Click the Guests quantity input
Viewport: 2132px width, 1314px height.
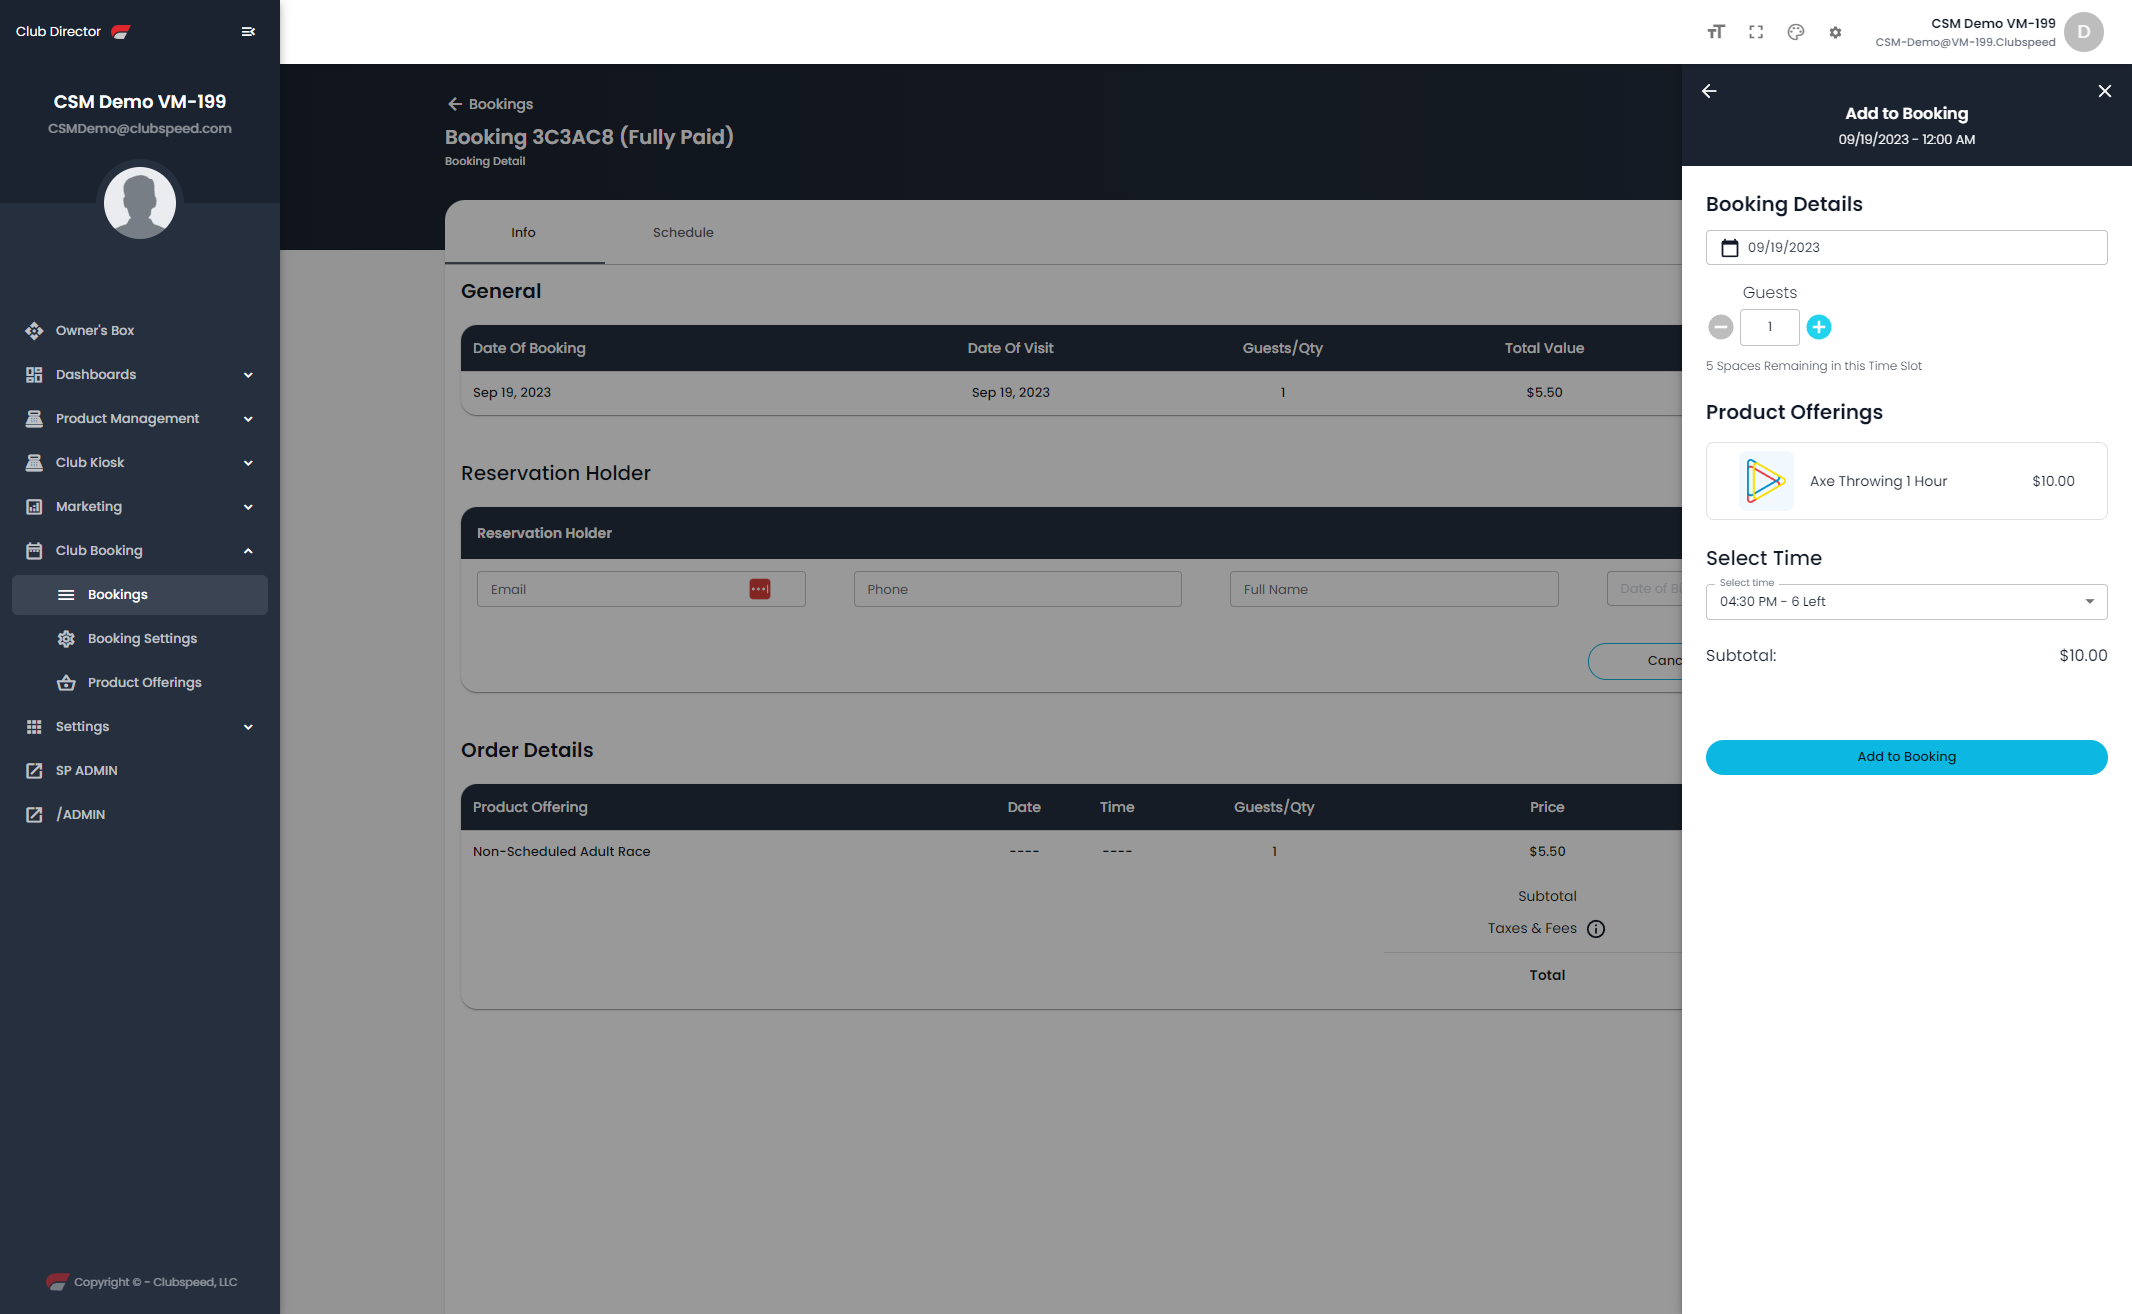(x=1769, y=327)
